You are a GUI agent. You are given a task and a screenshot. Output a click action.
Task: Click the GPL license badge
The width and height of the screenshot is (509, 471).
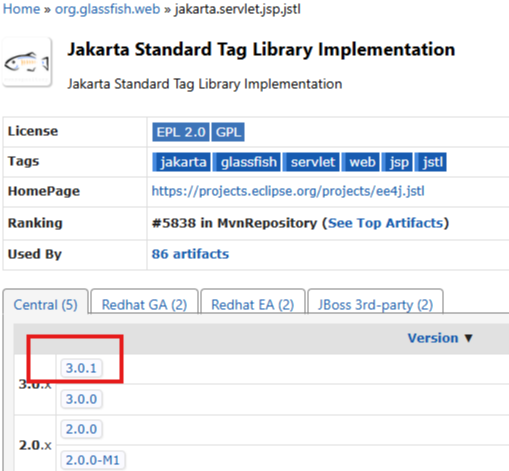(228, 132)
